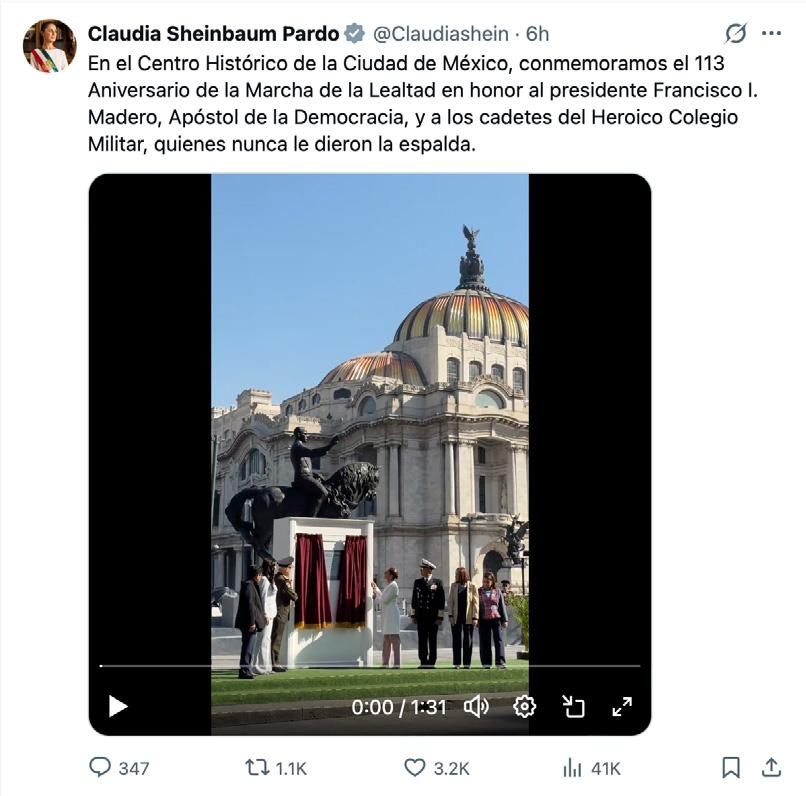Open Claudia Sheinbaum Pardo profile name
The width and height of the screenshot is (806, 796).
[x=213, y=34]
